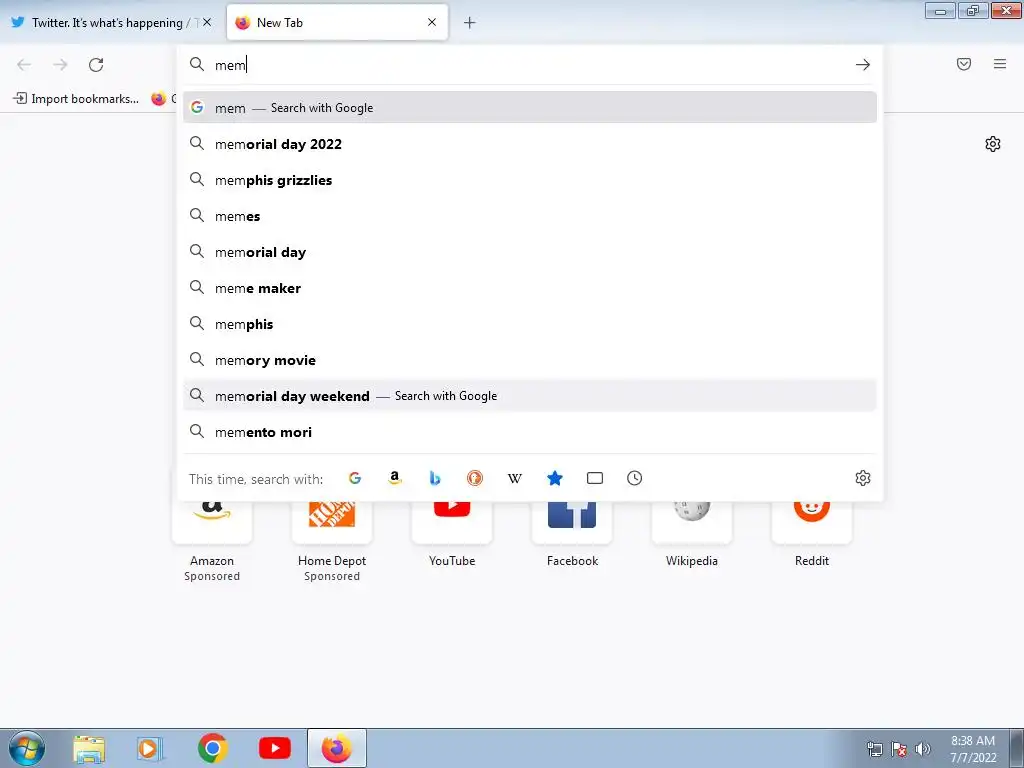Launch Windows Media Player from taskbar
The image size is (1024, 768).
tap(150, 749)
